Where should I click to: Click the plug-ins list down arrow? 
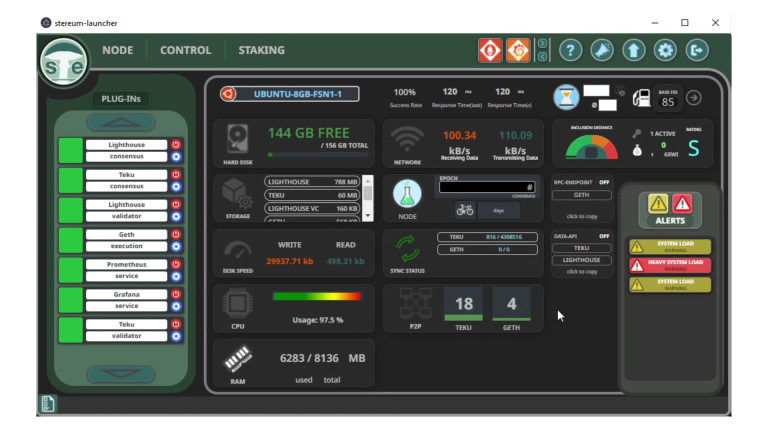(121, 374)
